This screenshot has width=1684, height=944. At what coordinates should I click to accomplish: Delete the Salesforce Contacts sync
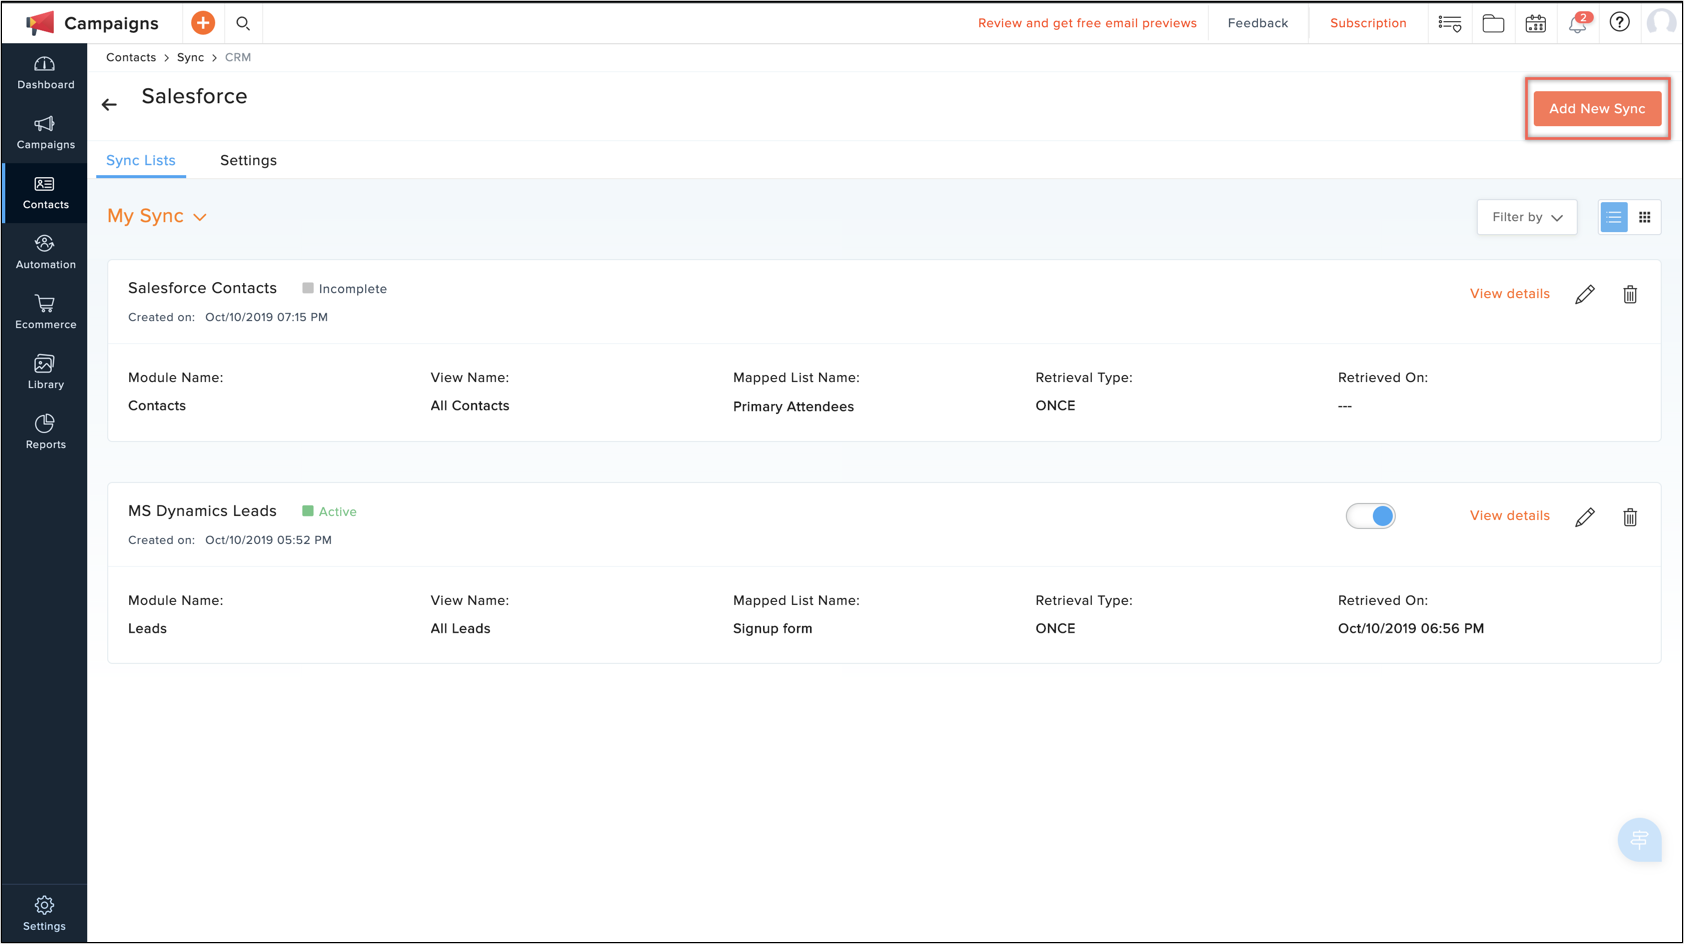(1630, 294)
